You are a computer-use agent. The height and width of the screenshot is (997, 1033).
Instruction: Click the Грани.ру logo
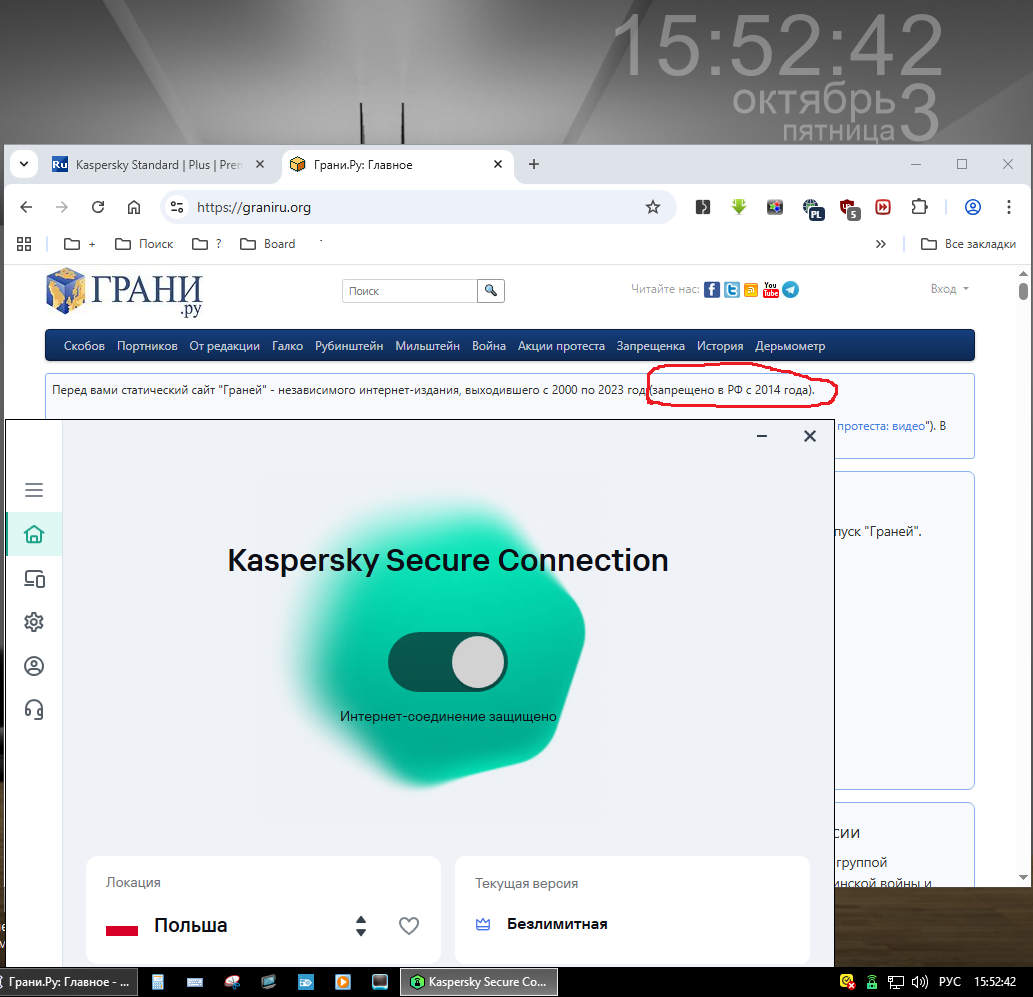click(124, 292)
